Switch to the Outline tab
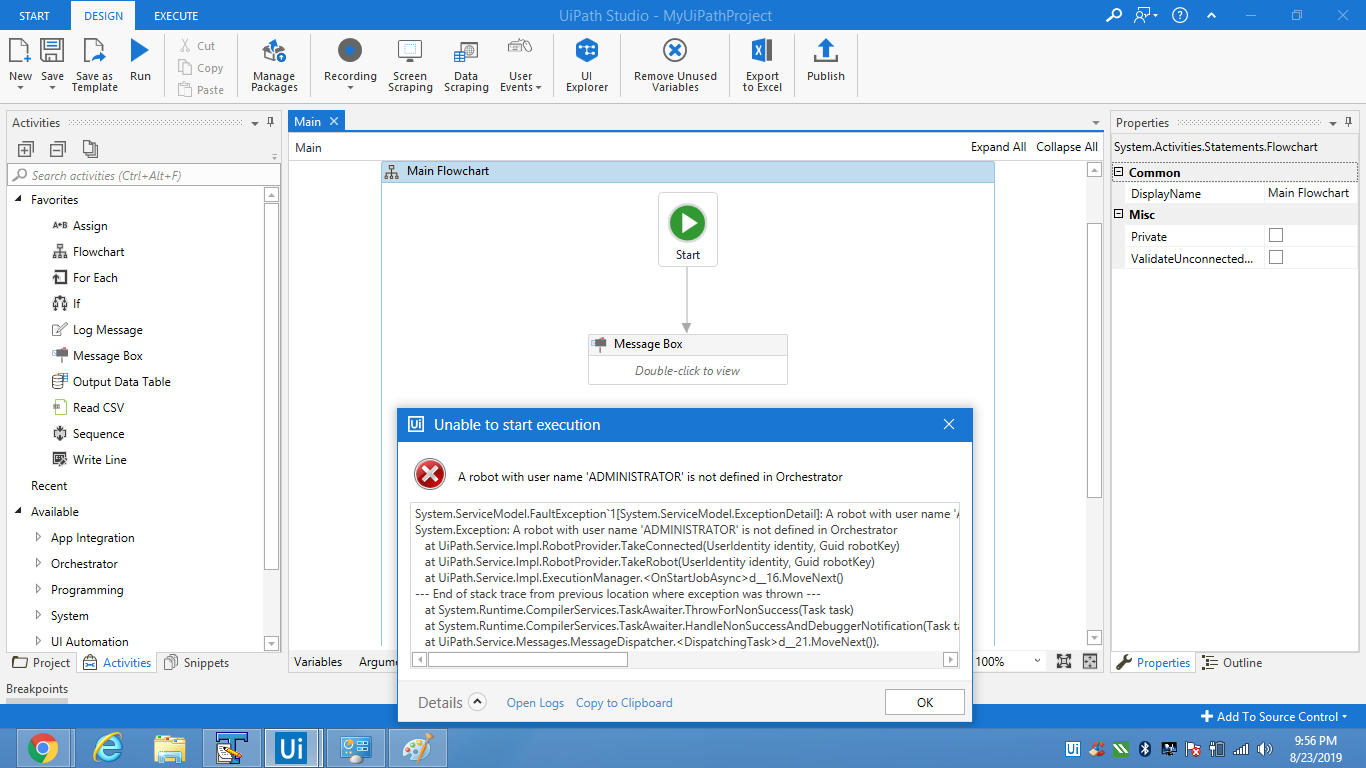The width and height of the screenshot is (1366, 768). 1232,662
